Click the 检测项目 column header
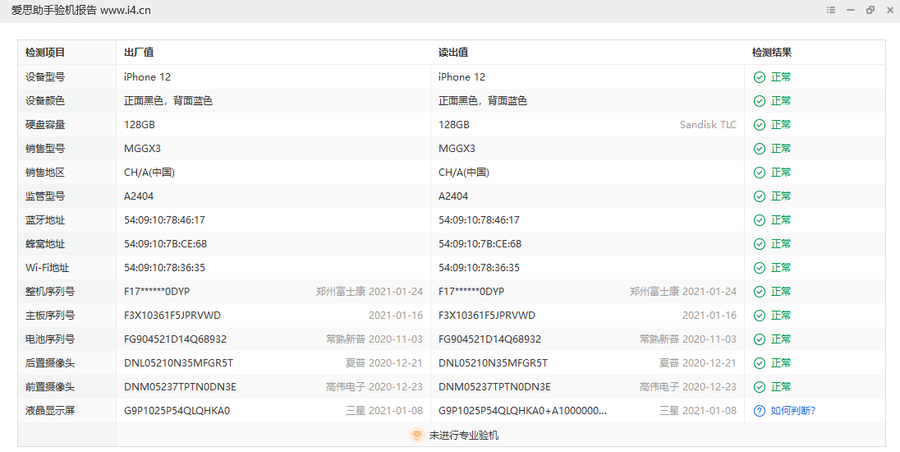Screen dimensions: 900x452 45,52
